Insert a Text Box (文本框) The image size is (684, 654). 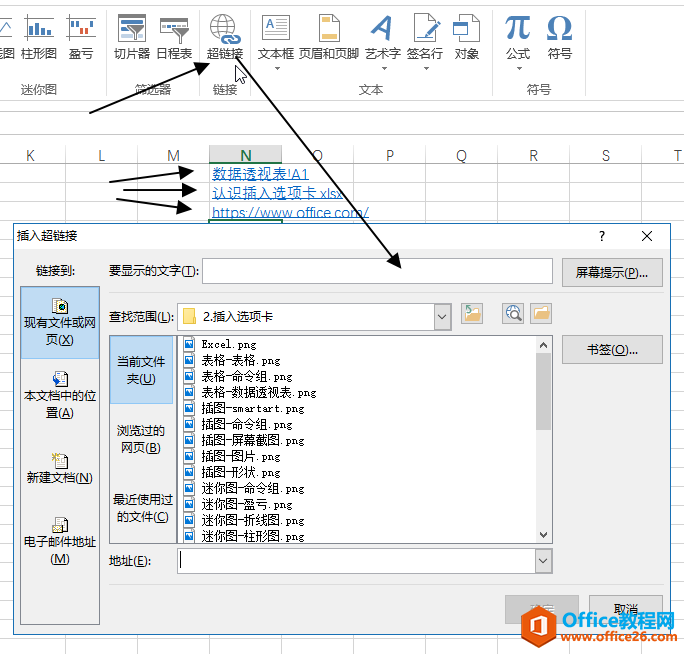tap(276, 37)
